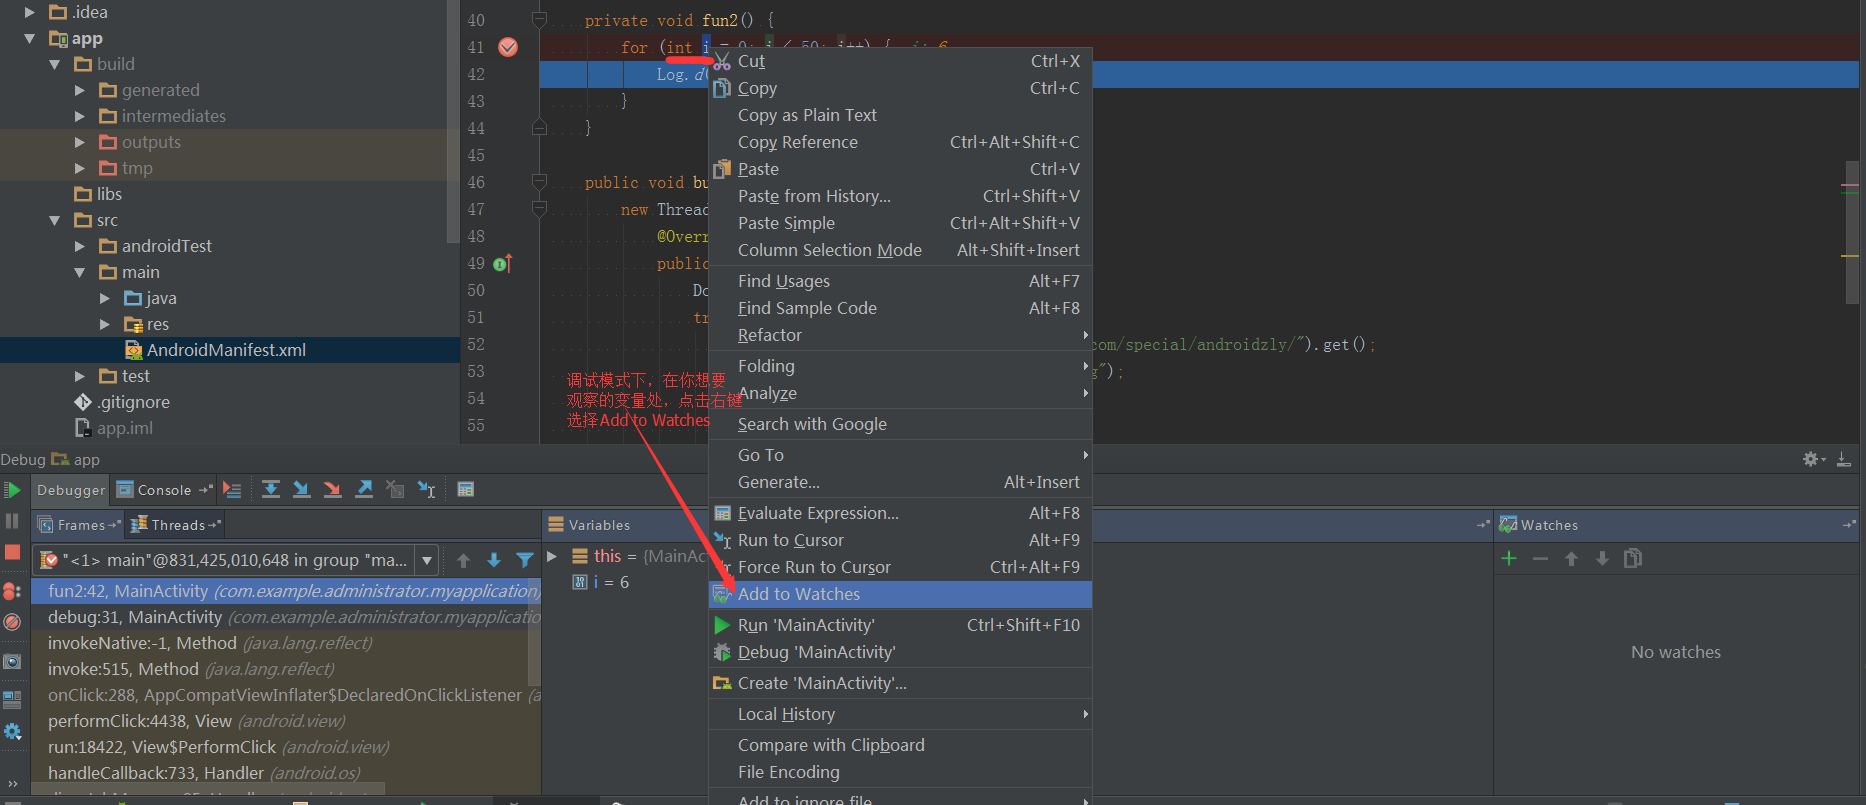Collapse the main folder
The height and width of the screenshot is (805, 1866).
tap(80, 272)
